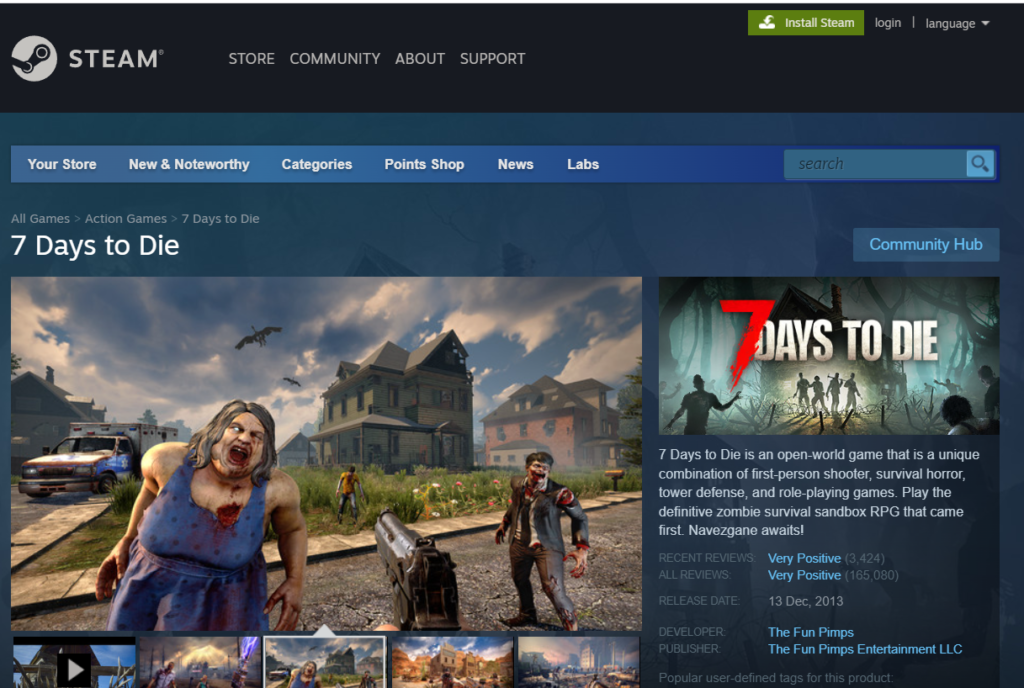This screenshot has height=688, width=1024.
Task: Open the News tab
Action: pyautogui.click(x=516, y=164)
